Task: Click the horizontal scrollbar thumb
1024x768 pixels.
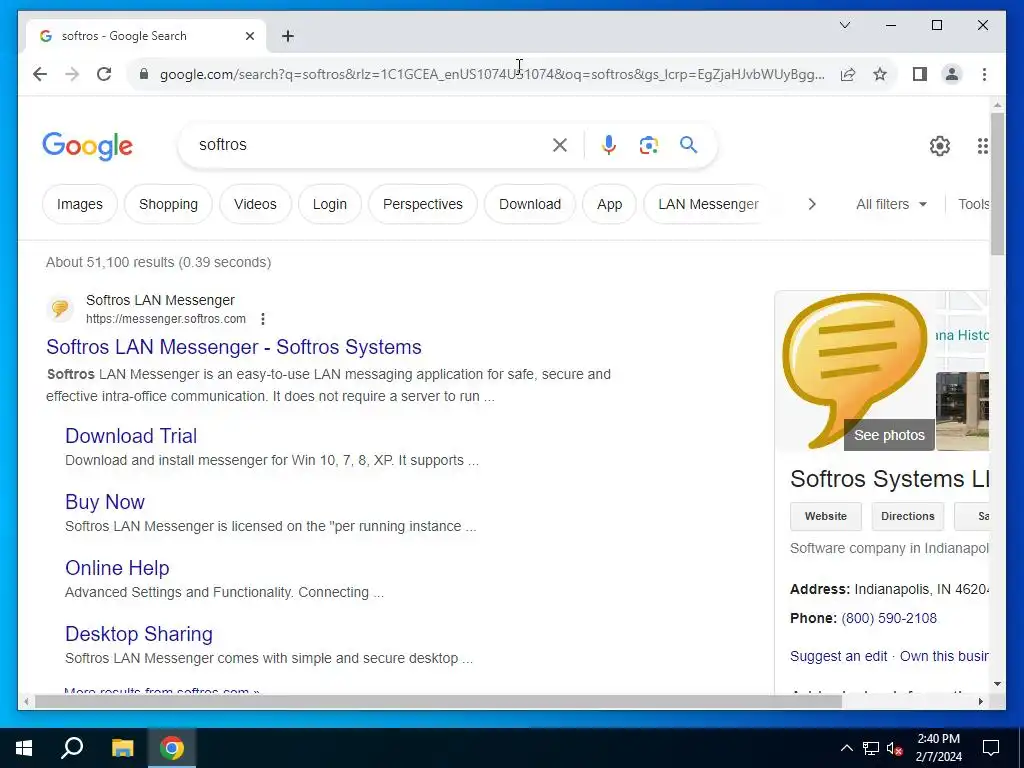Action: (438, 701)
